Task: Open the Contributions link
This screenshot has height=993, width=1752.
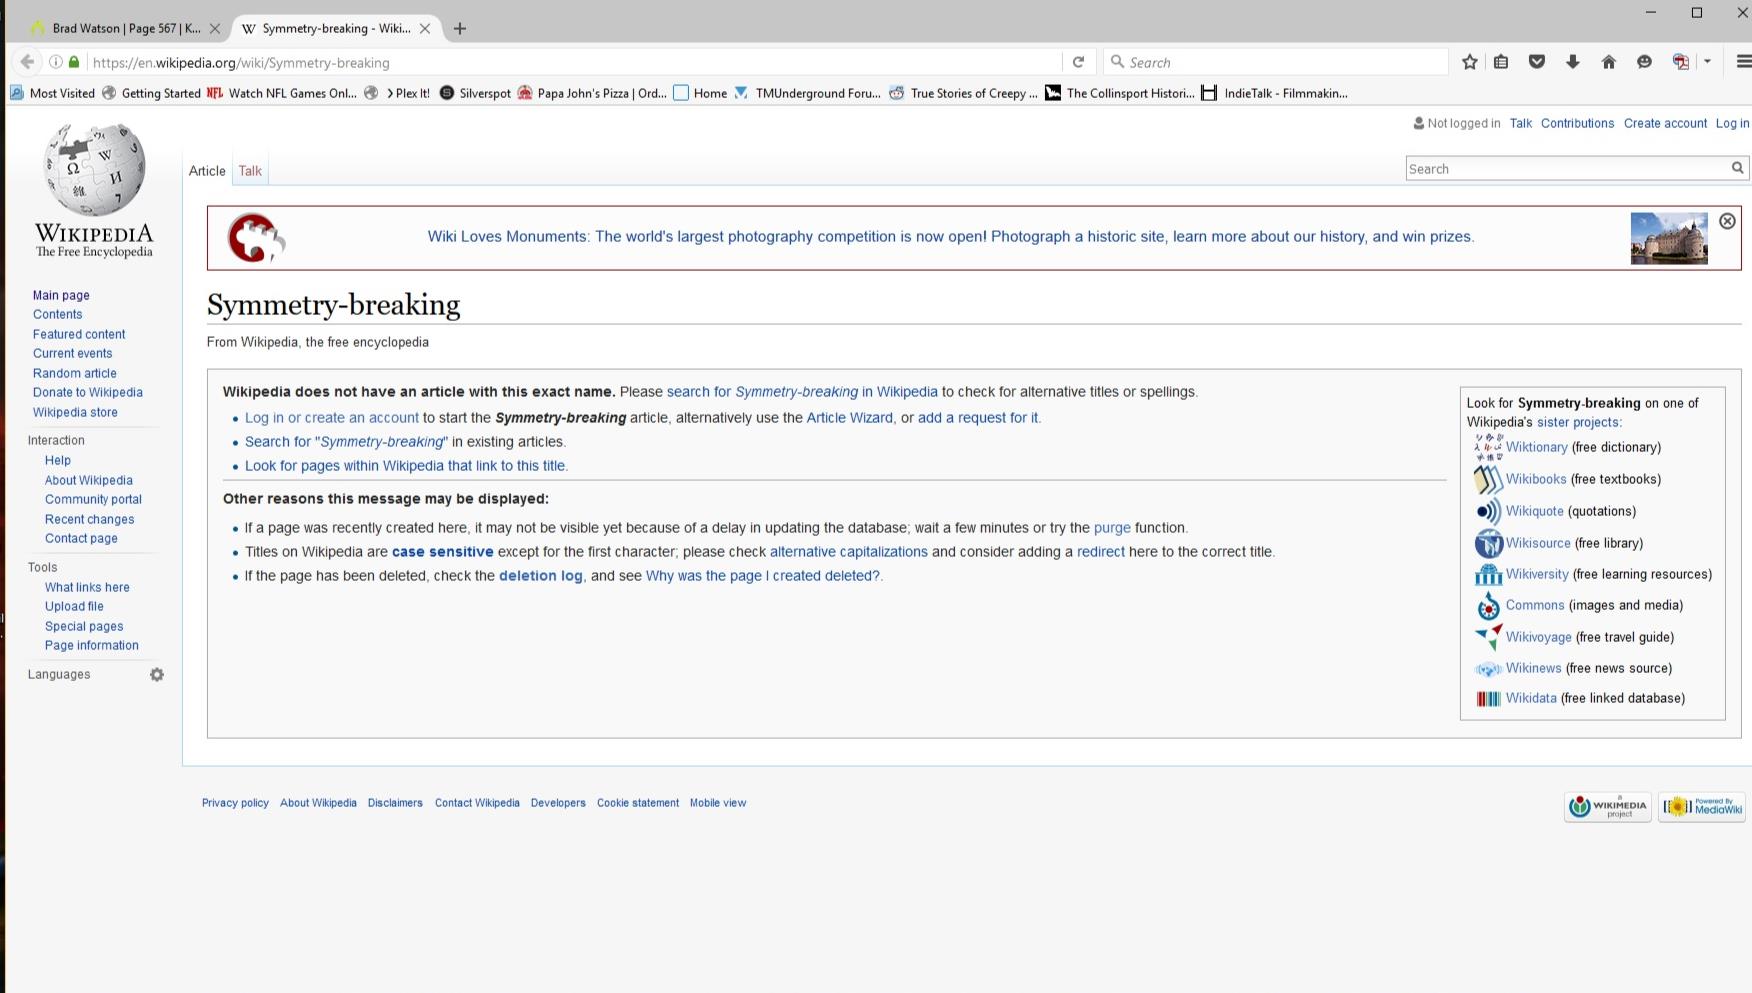Action: click(x=1577, y=123)
